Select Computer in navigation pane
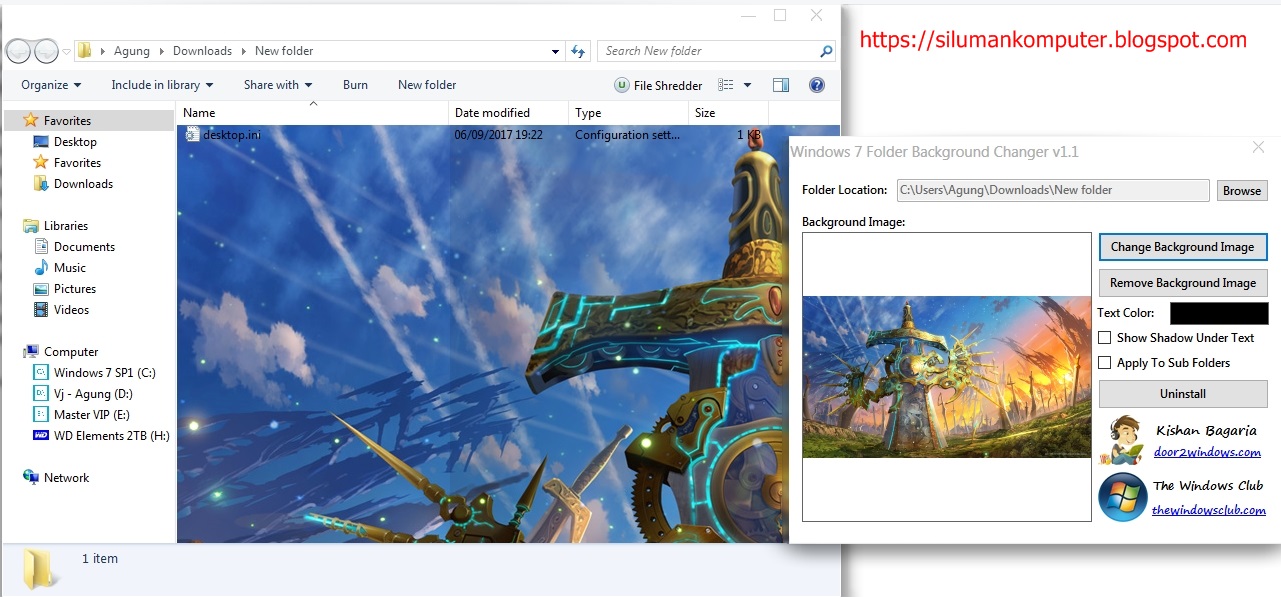This screenshot has width=1281, height=597. tap(60, 352)
